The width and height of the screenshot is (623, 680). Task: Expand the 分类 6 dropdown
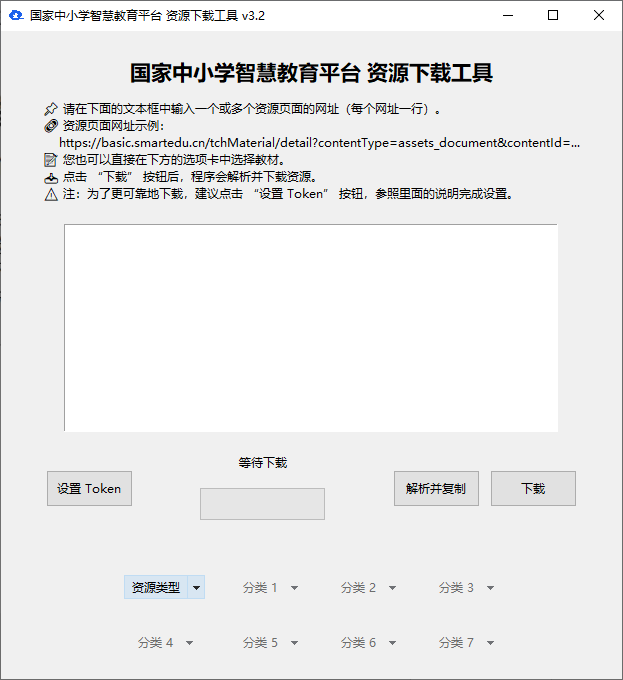click(x=368, y=643)
